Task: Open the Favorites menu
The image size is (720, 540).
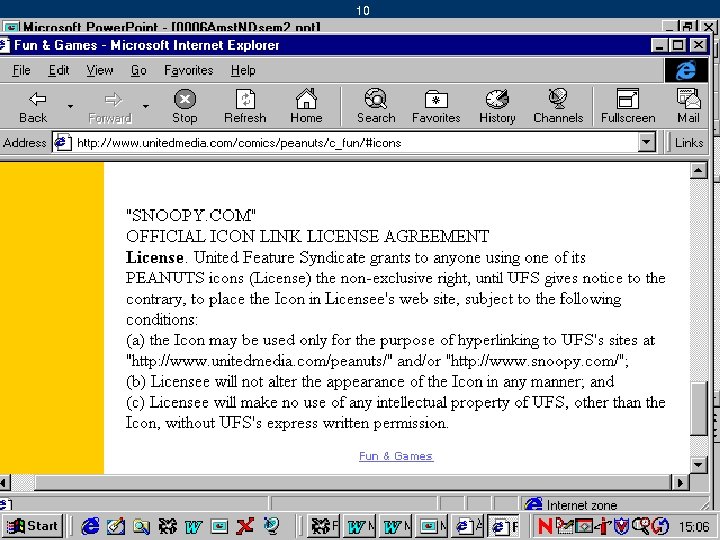Action: [x=189, y=70]
